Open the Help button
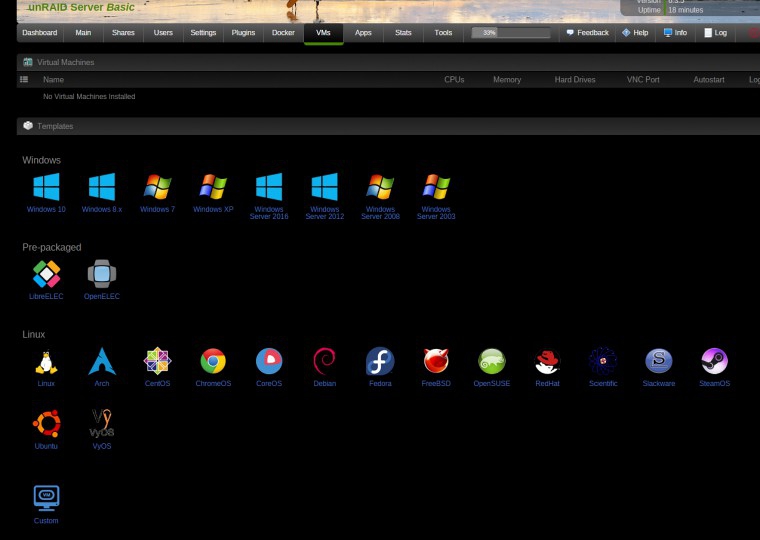 [635, 32]
